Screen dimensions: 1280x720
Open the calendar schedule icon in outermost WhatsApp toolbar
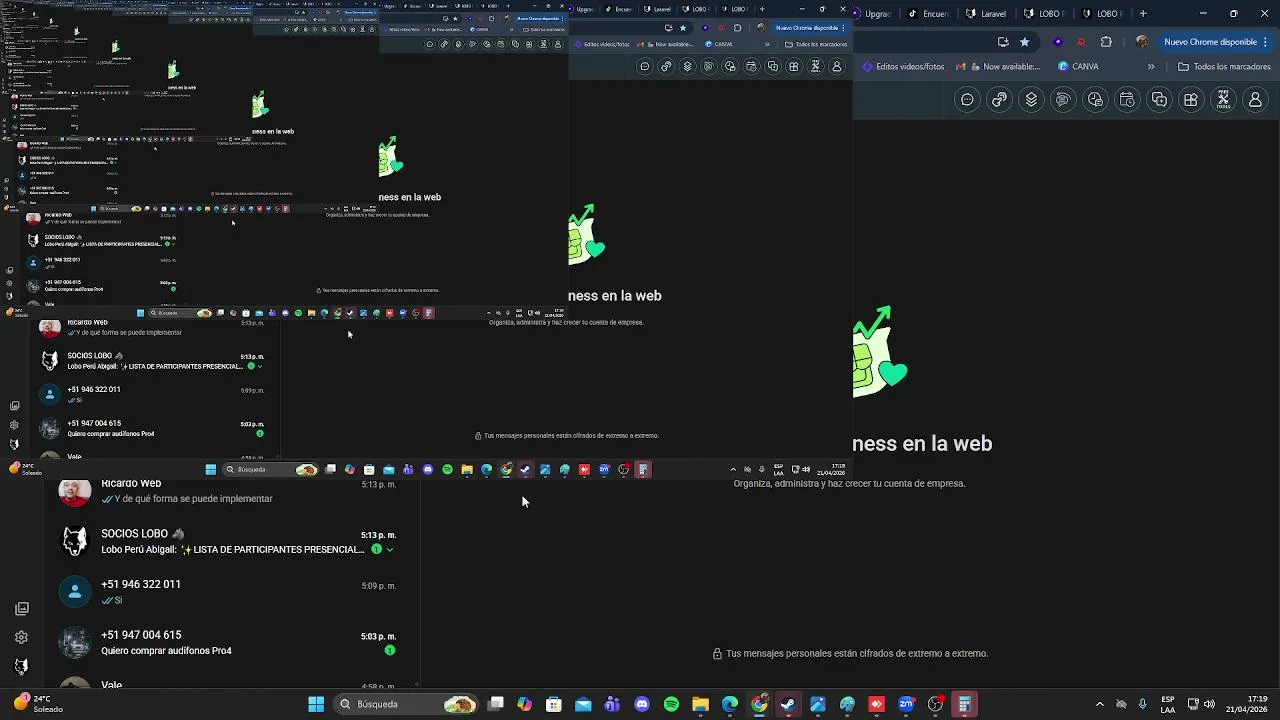pyautogui.click(x=1127, y=100)
